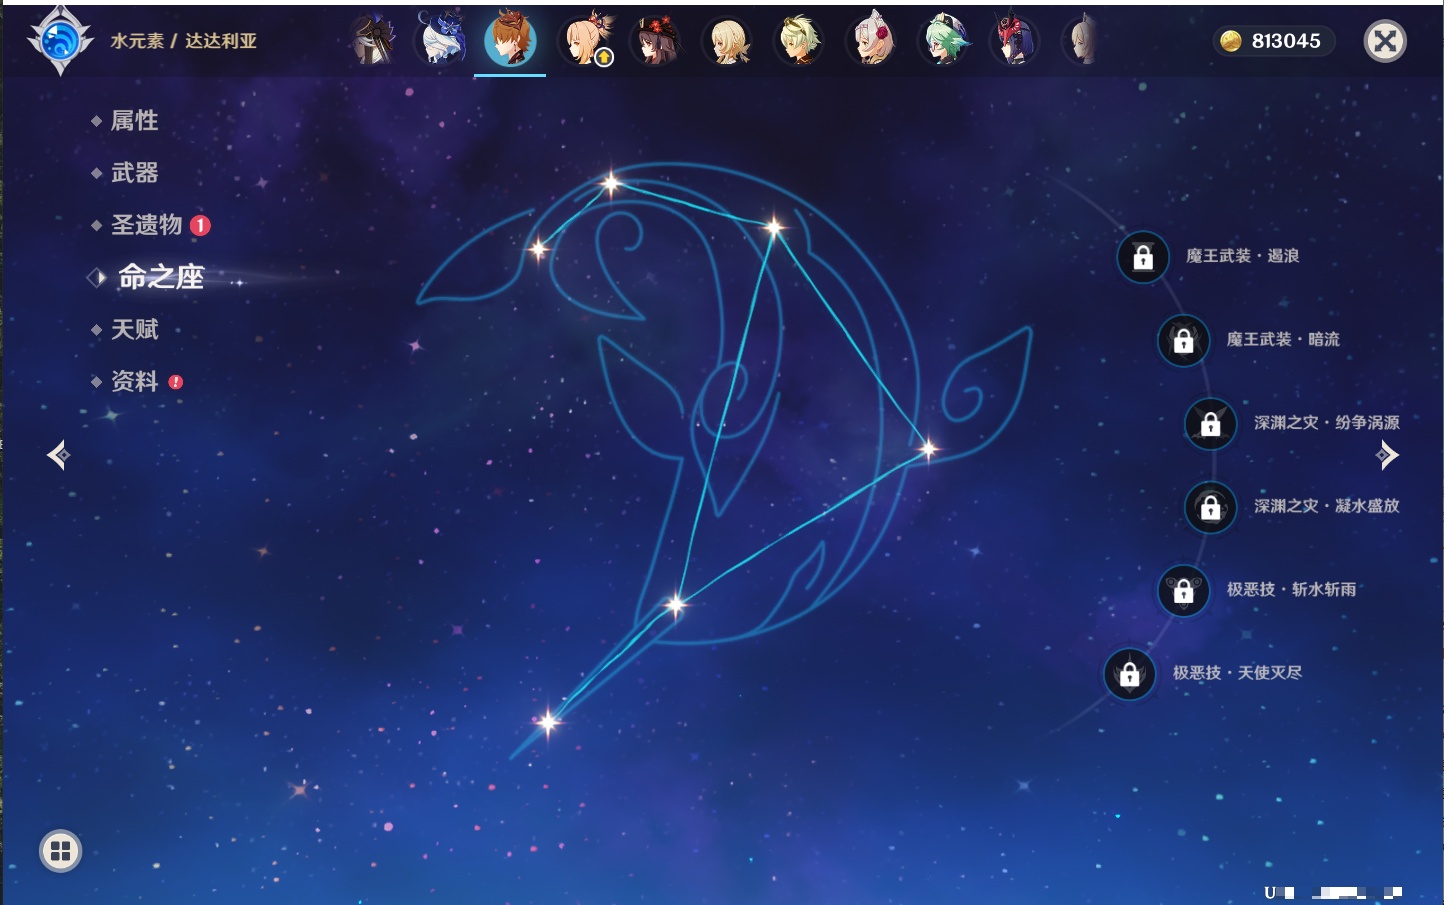Open the grid menu icon at bottom left

click(60, 851)
